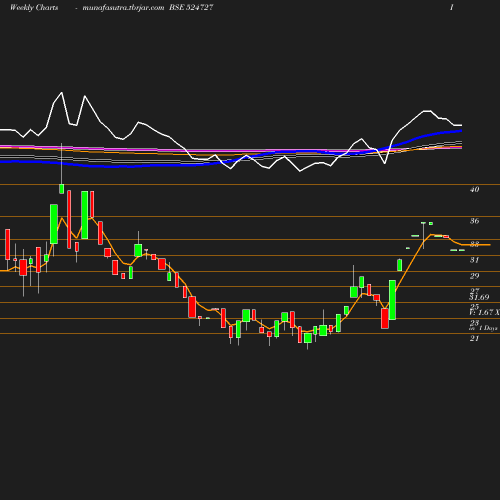Click the '31.69' last price value
Screen dimensions: 500x500
point(479,297)
